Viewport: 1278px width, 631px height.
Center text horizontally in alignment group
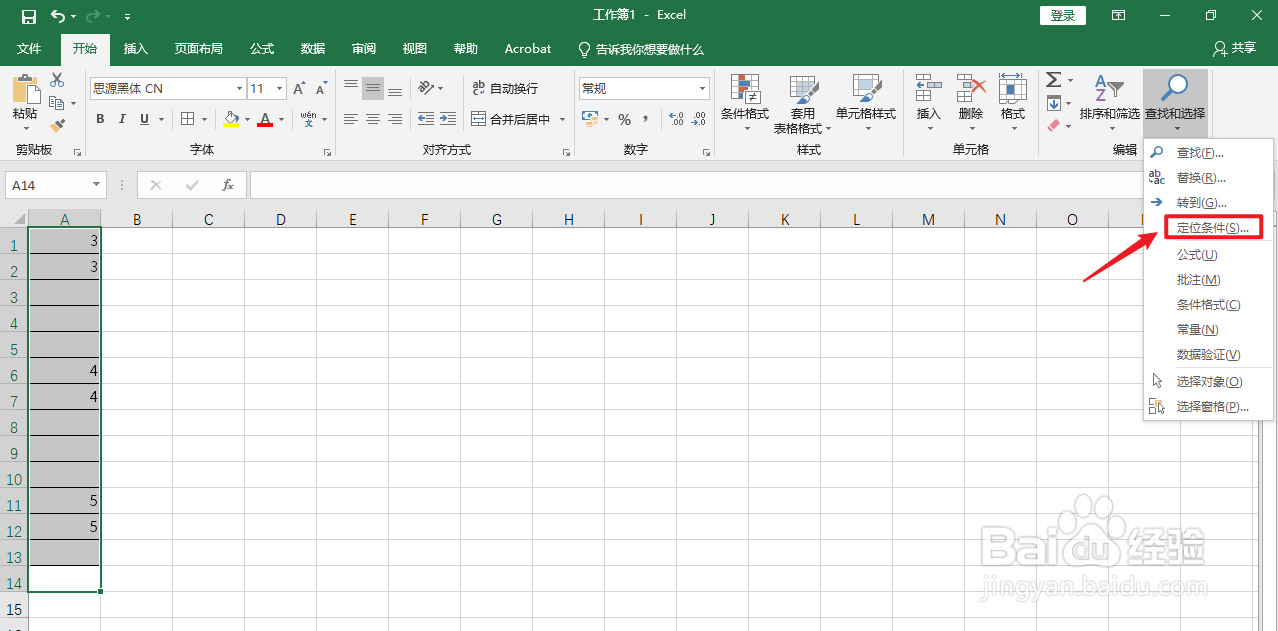(x=373, y=119)
